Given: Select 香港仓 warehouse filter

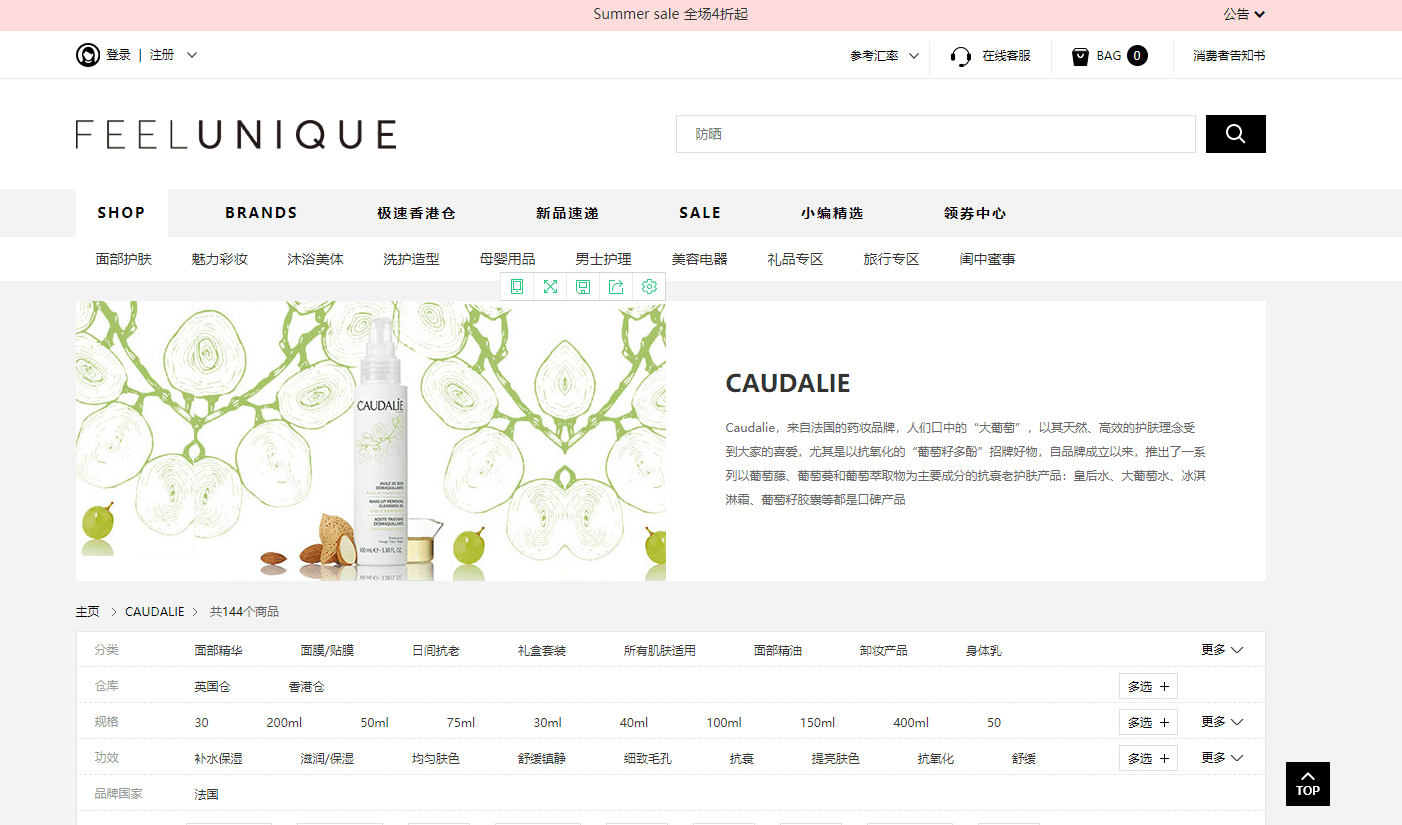Looking at the screenshot, I should coord(307,686).
